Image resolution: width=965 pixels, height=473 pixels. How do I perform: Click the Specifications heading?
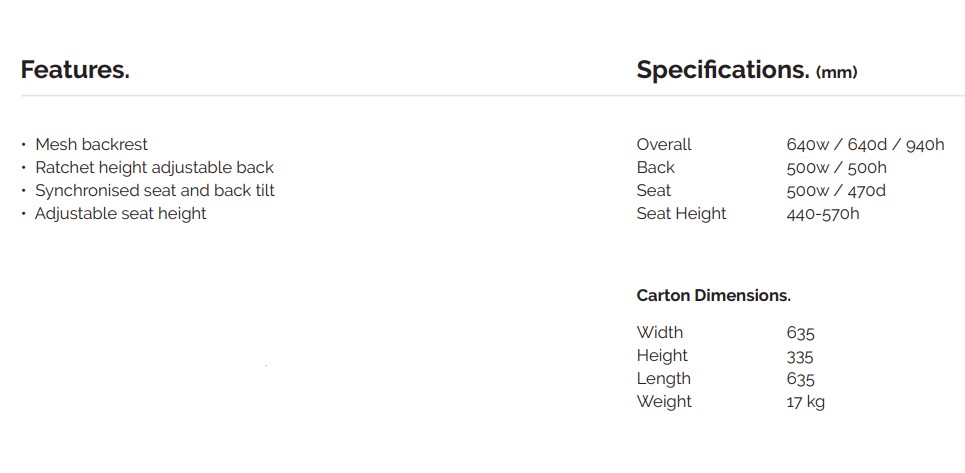point(722,70)
